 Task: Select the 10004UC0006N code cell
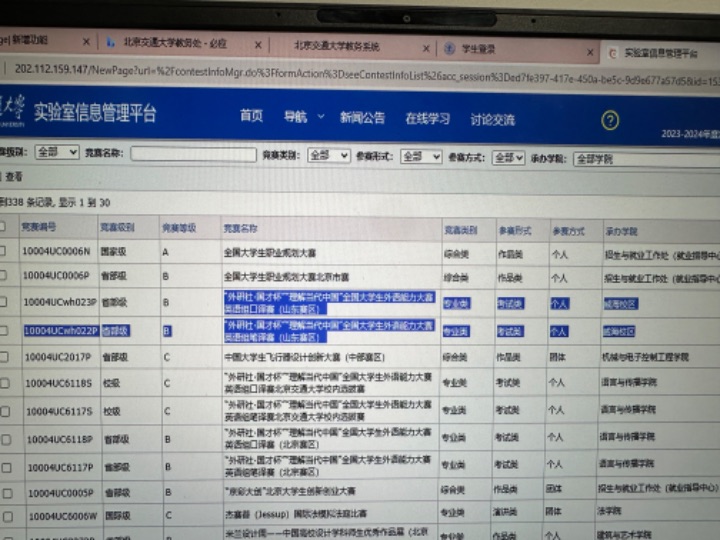tap(56, 251)
